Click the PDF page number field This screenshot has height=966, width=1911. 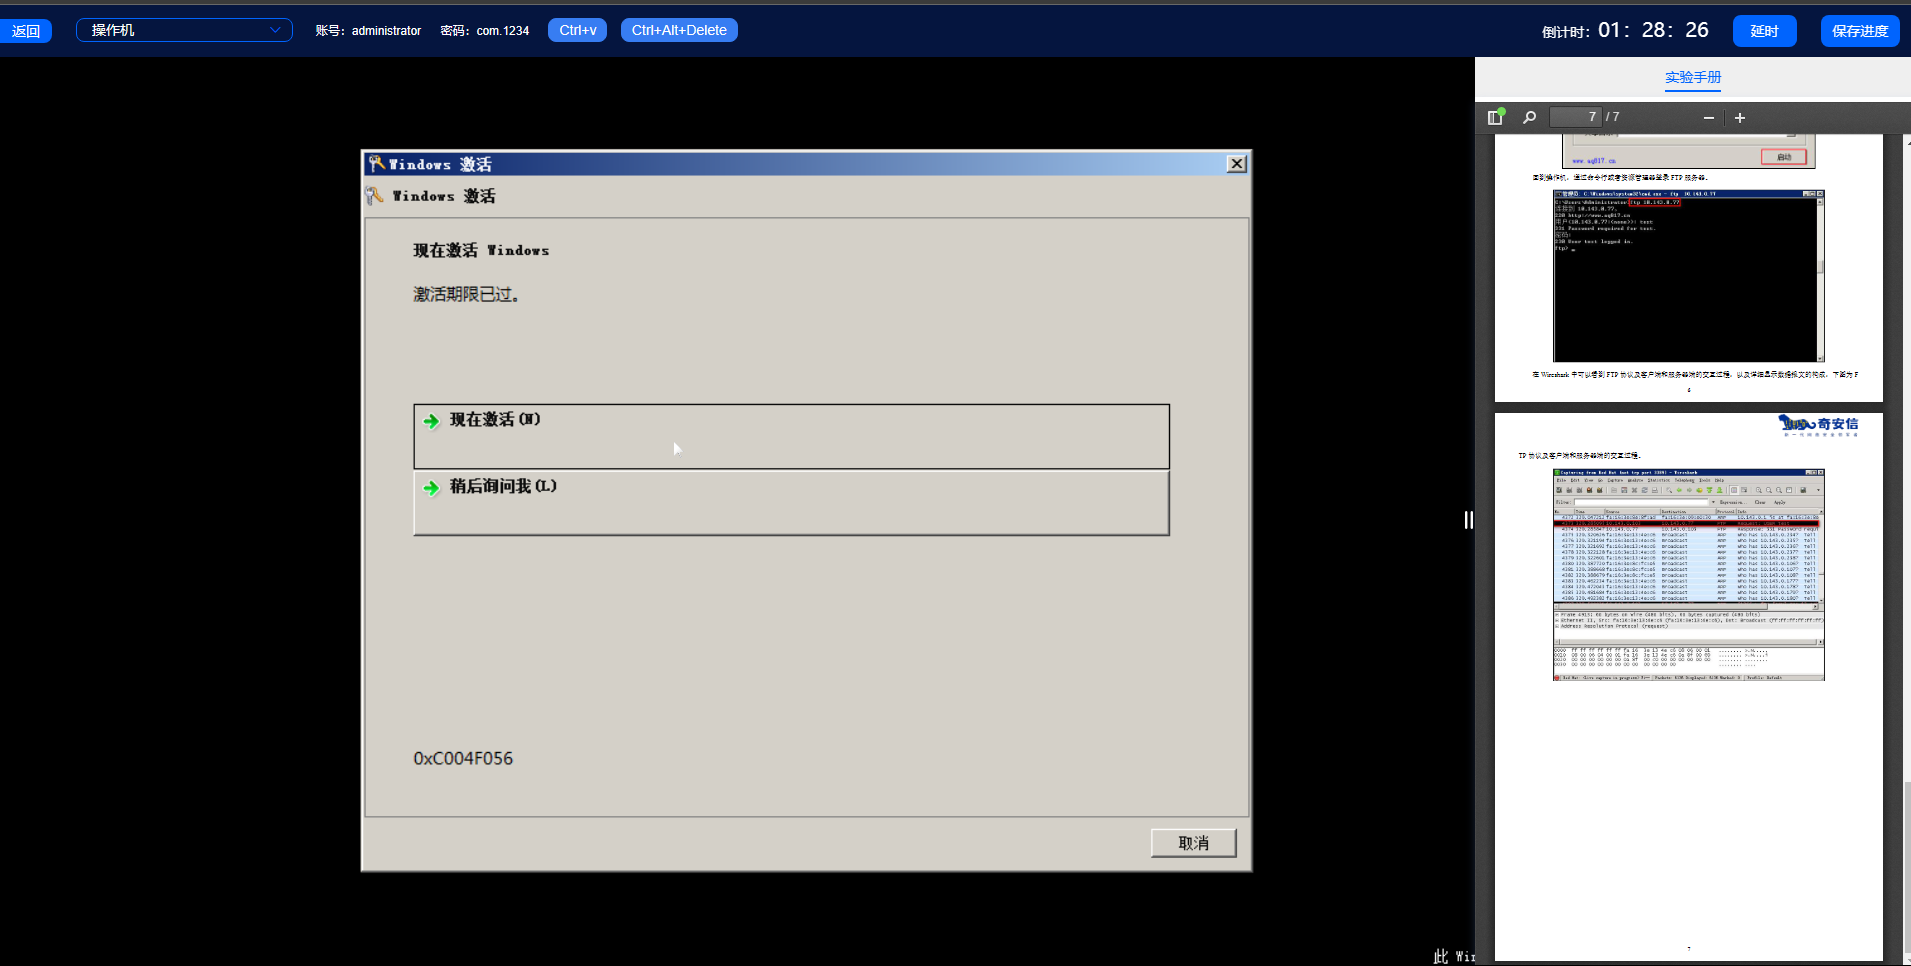[x=1575, y=117]
